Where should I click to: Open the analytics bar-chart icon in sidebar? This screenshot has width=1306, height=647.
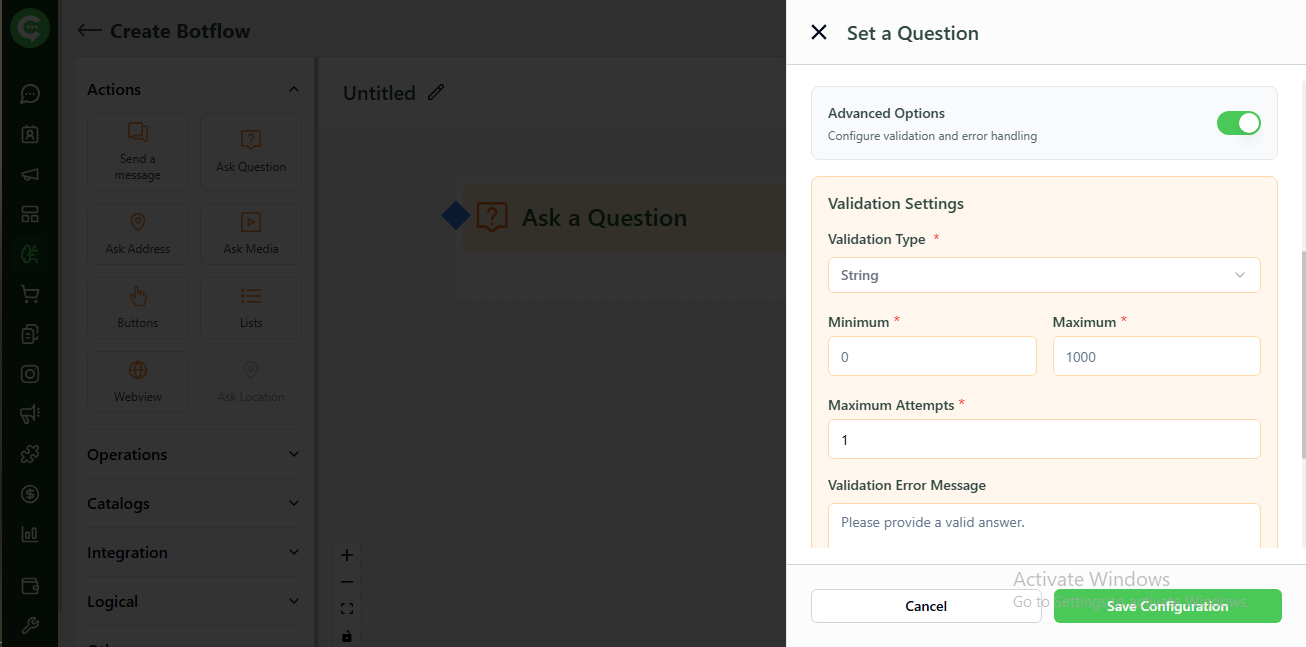click(x=29, y=534)
